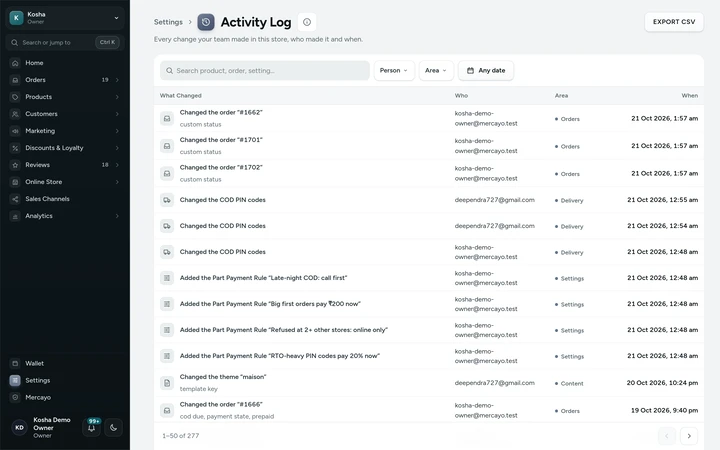The width and height of the screenshot is (720, 450).
Task: Open Wallet from sidebar
Action: pos(64,363)
